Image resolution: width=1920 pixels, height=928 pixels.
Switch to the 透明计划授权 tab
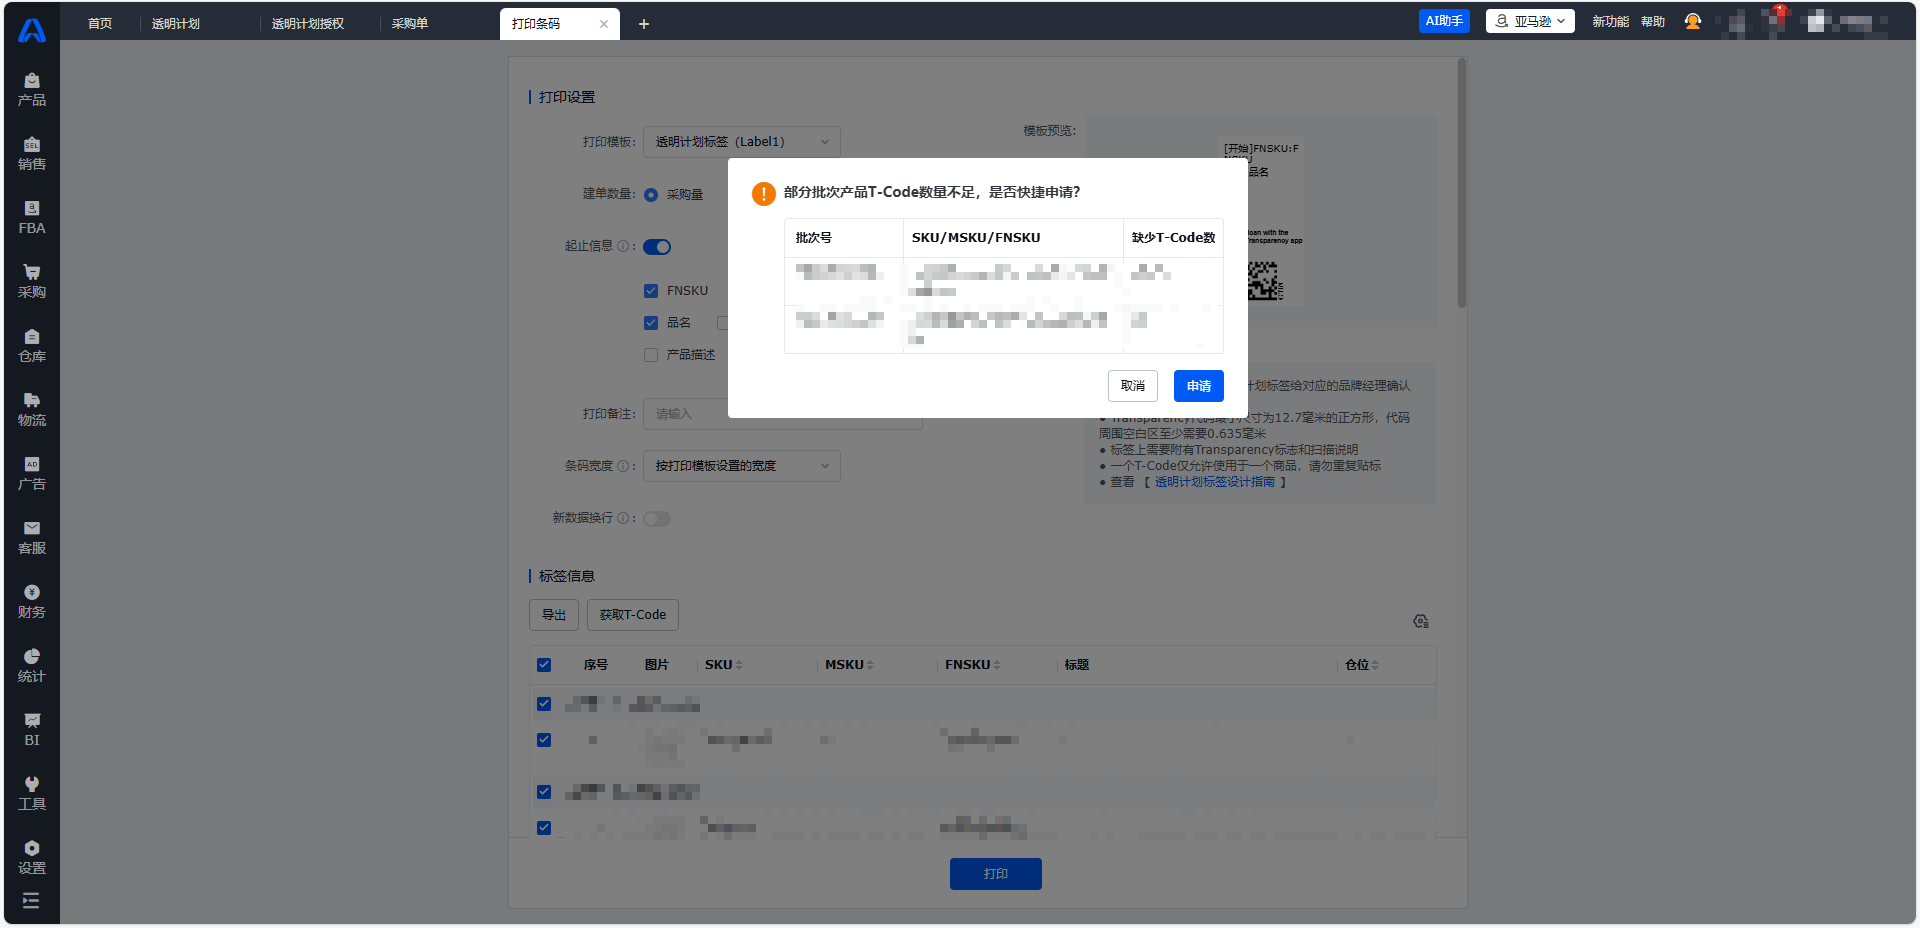click(308, 23)
